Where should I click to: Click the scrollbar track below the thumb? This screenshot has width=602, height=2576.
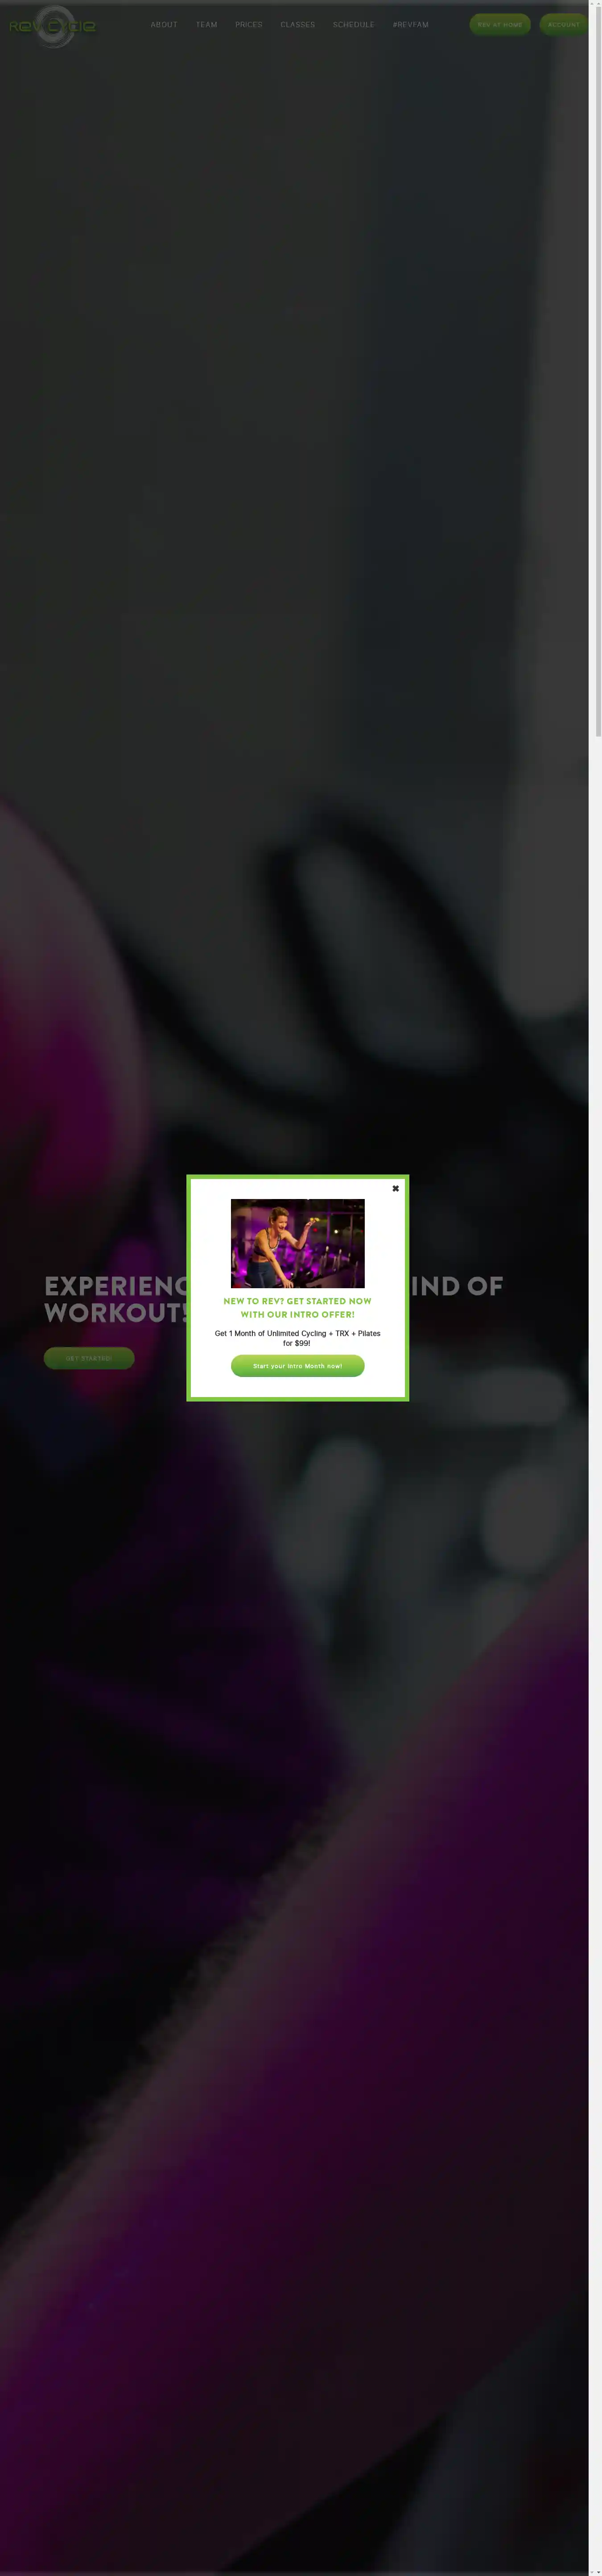(598, 1650)
